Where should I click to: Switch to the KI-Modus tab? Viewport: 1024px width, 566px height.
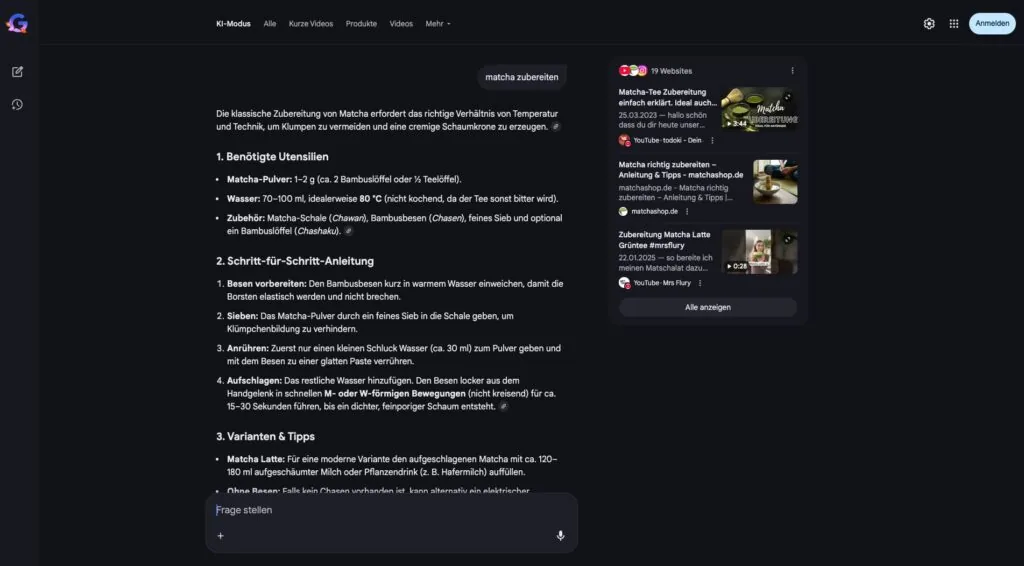point(233,24)
